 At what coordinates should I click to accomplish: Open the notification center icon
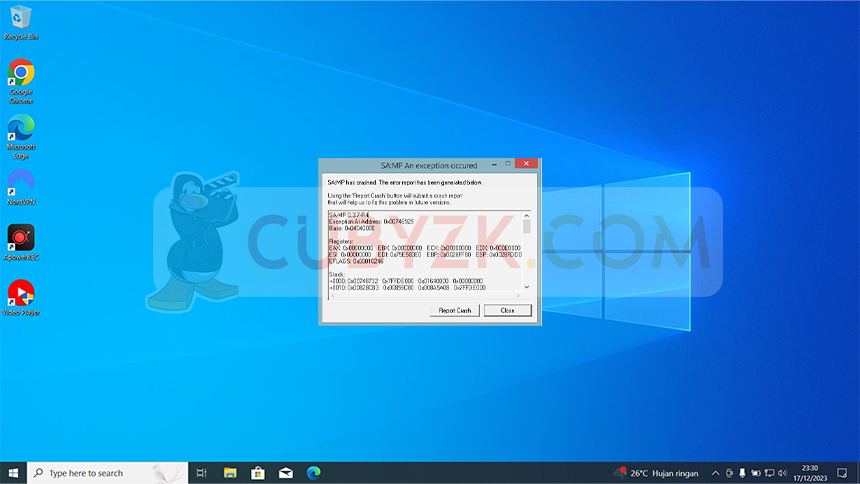click(842, 473)
